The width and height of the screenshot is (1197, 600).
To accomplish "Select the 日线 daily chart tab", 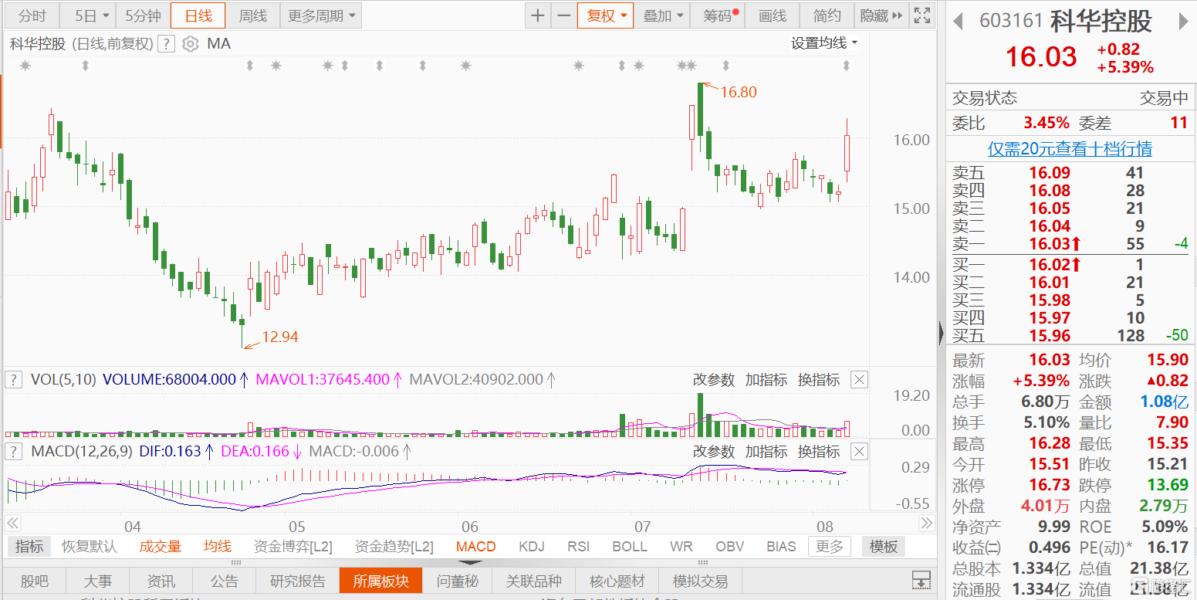I will pos(198,15).
